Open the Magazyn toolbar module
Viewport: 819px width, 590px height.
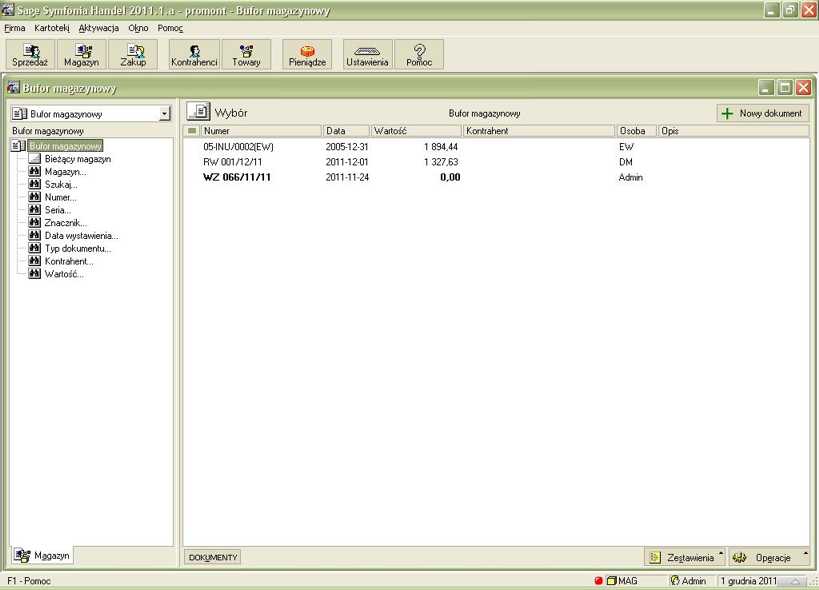[81, 54]
